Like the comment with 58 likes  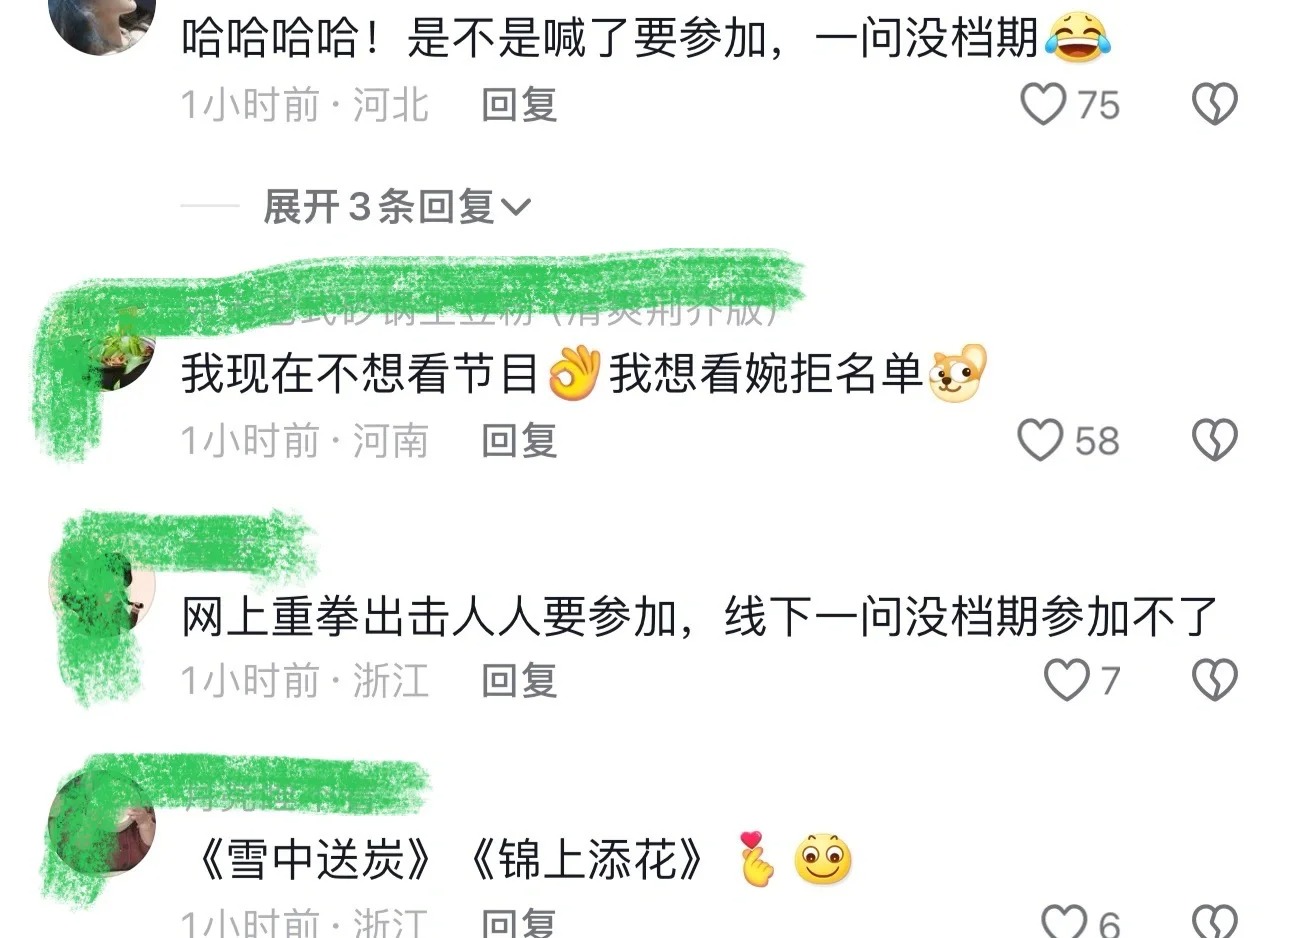click(1040, 440)
